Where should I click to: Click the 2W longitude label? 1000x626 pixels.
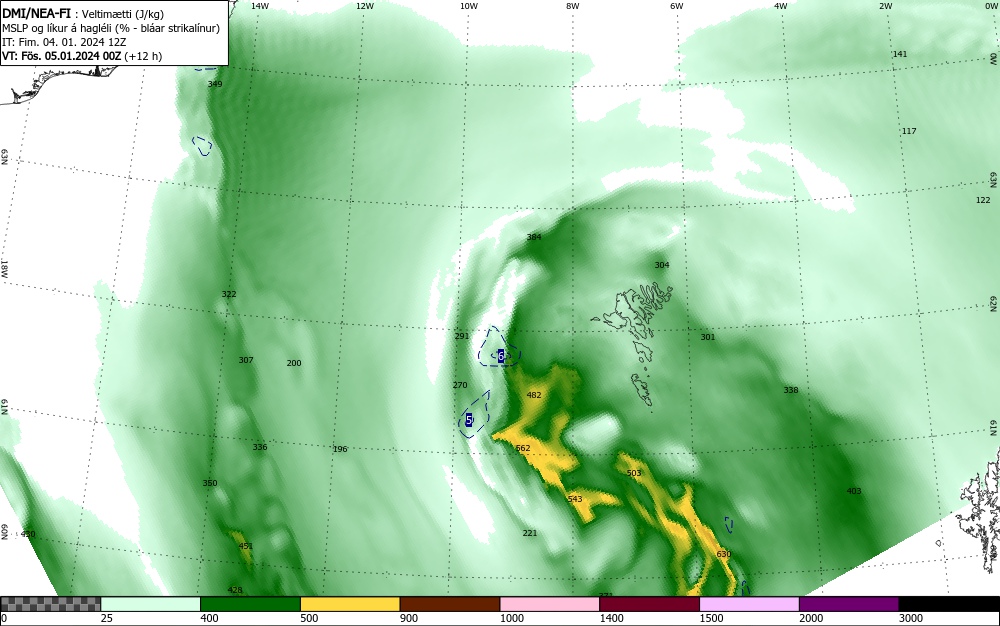pyautogui.click(x=885, y=6)
